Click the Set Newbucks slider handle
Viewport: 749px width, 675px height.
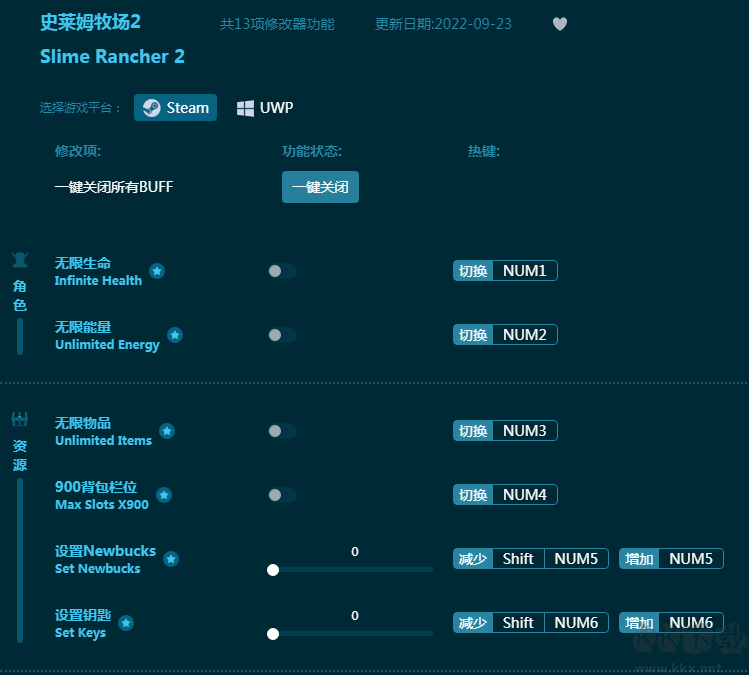[273, 570]
